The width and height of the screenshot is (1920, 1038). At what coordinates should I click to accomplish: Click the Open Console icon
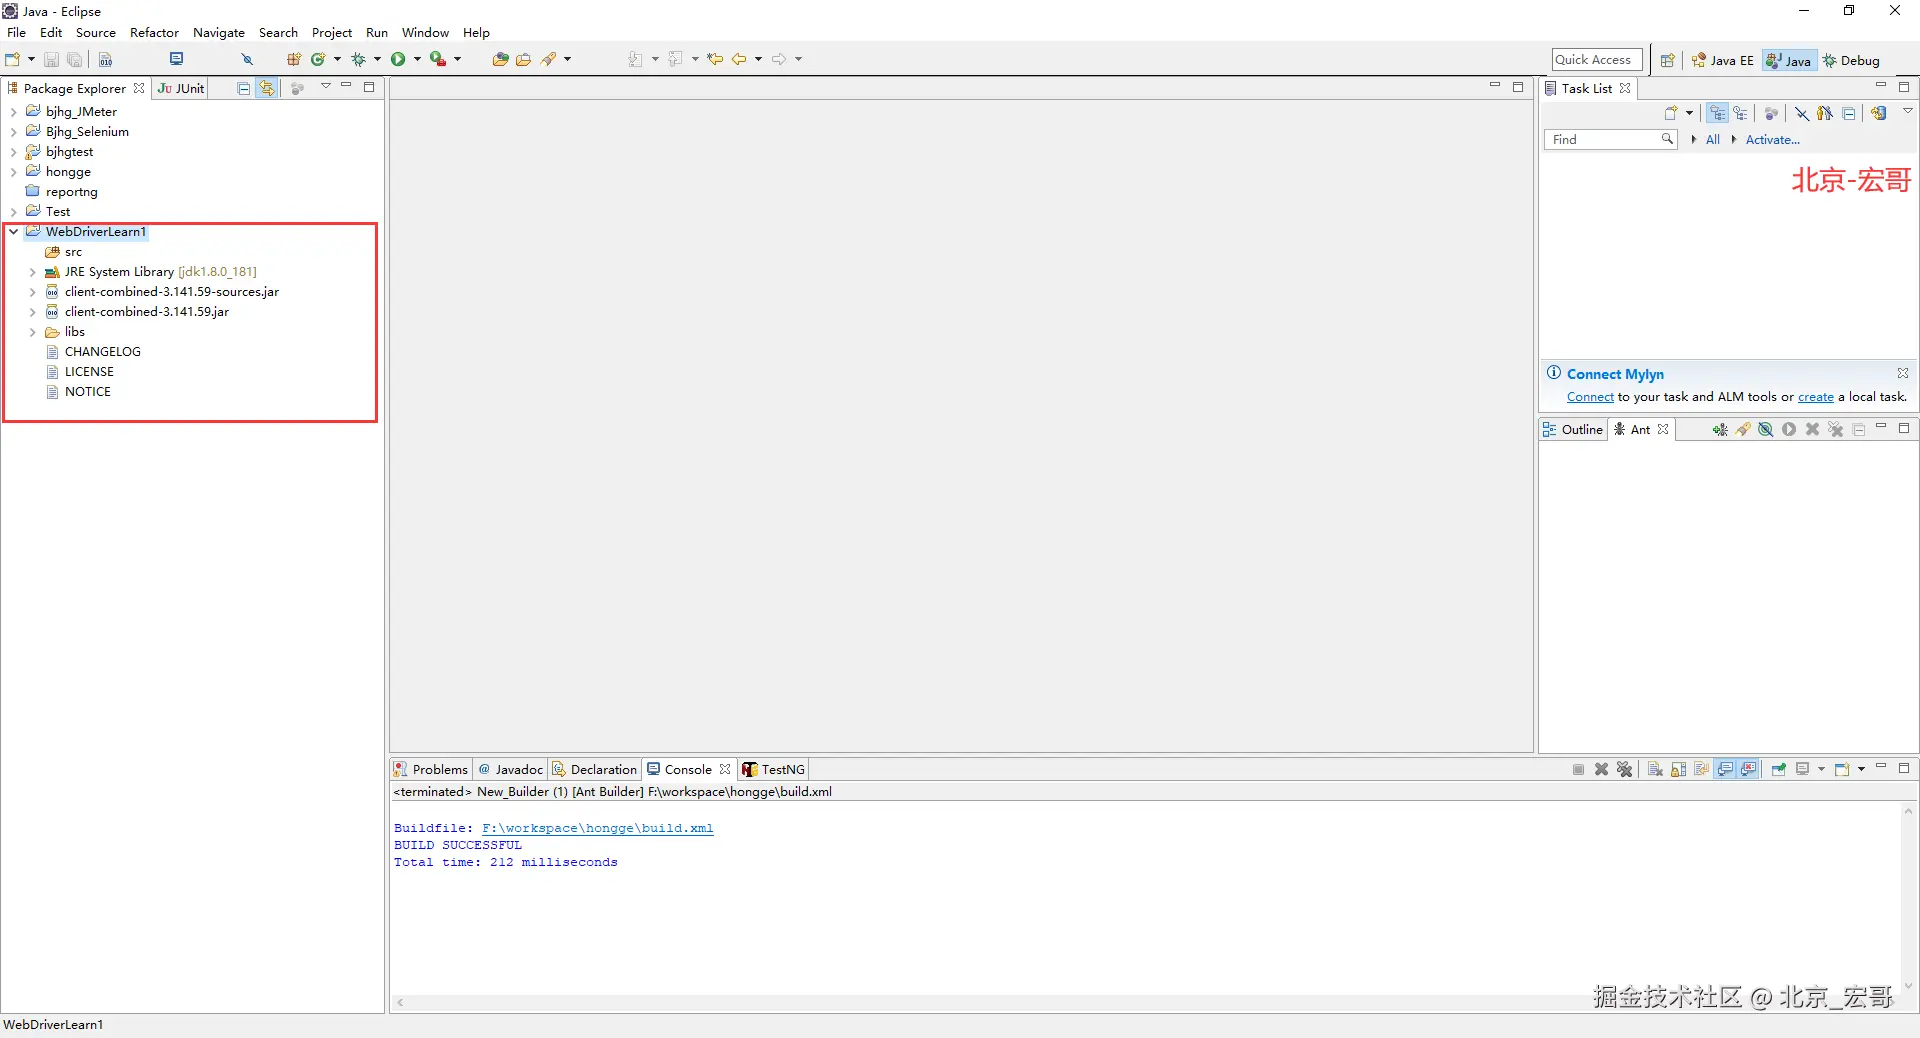coord(1842,769)
